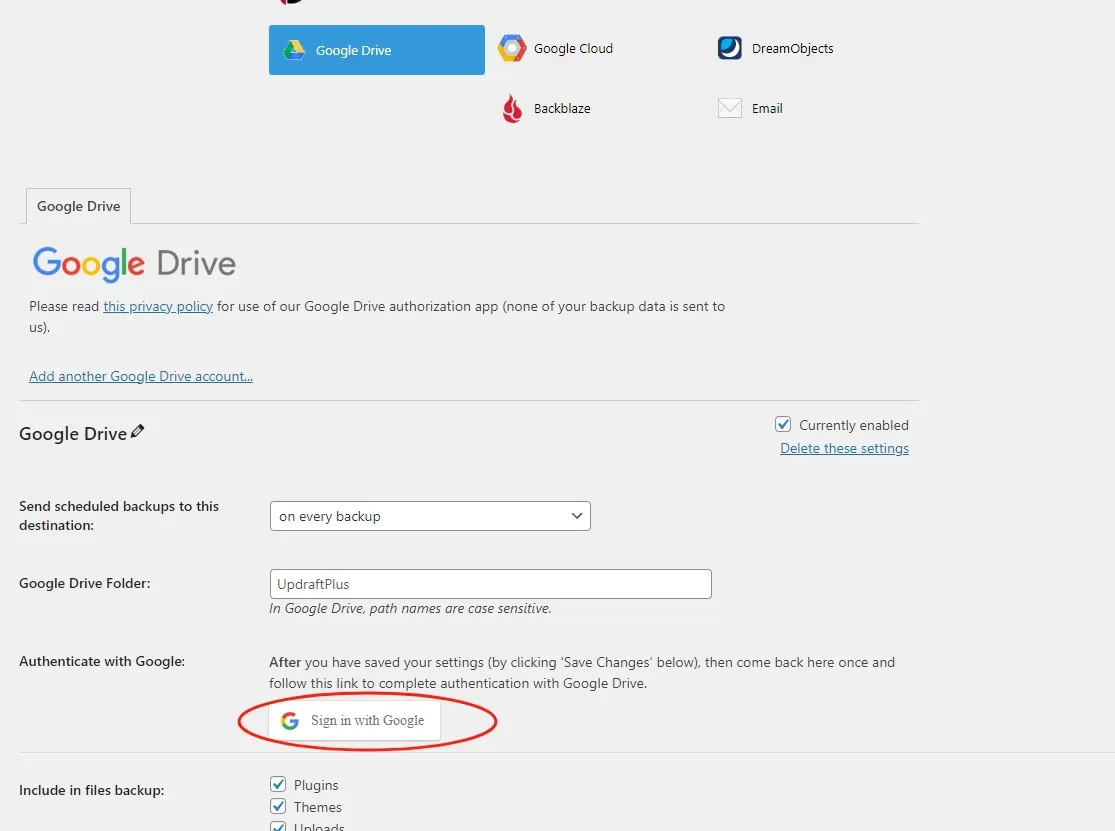Switch to the Google Drive tab
Image resolution: width=1115 pixels, height=831 pixels.
(x=78, y=206)
